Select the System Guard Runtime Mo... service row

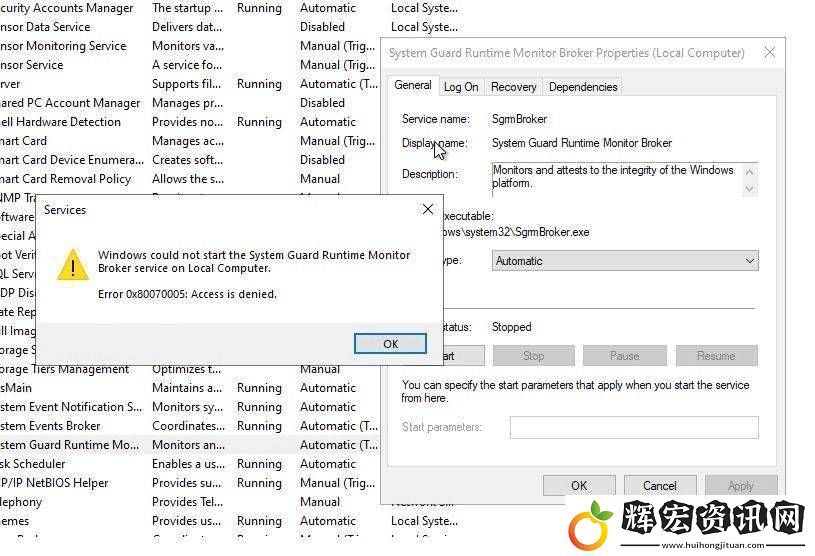[x=189, y=445]
